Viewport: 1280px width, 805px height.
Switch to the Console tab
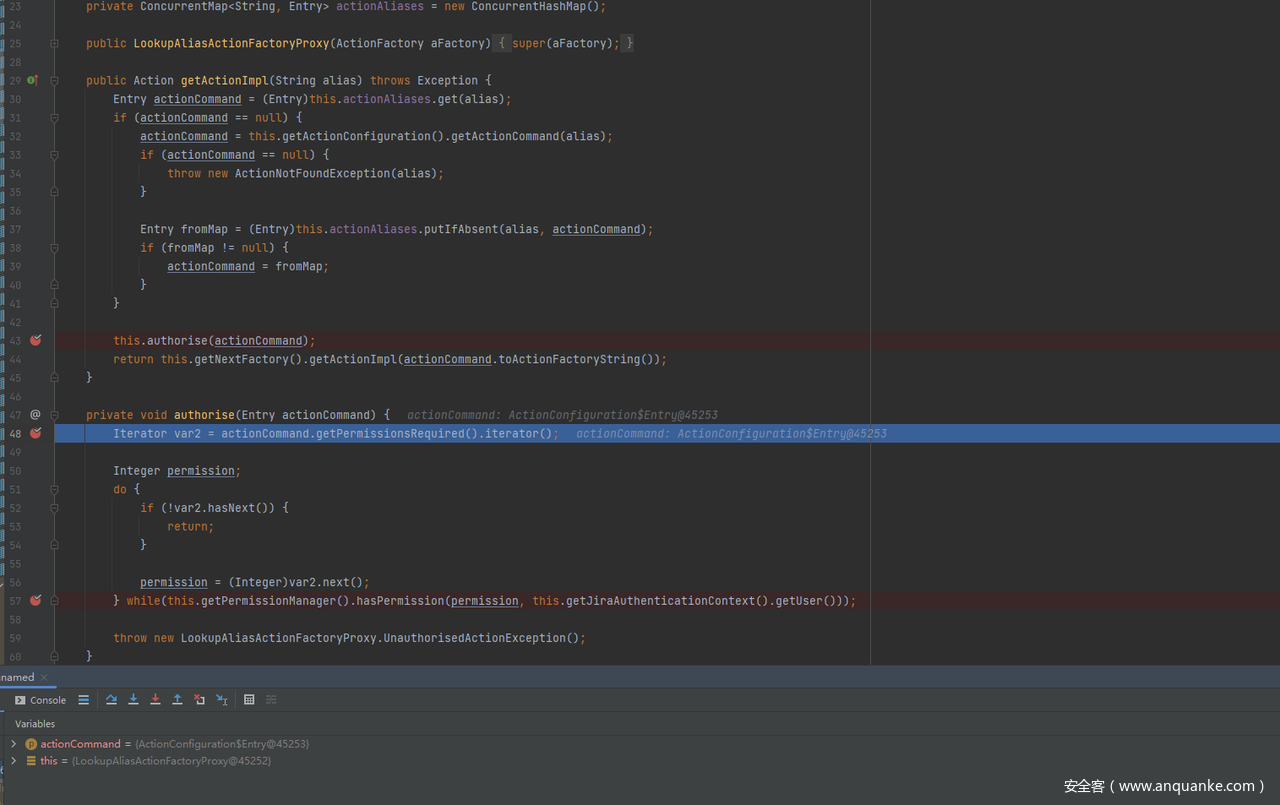tap(40, 700)
